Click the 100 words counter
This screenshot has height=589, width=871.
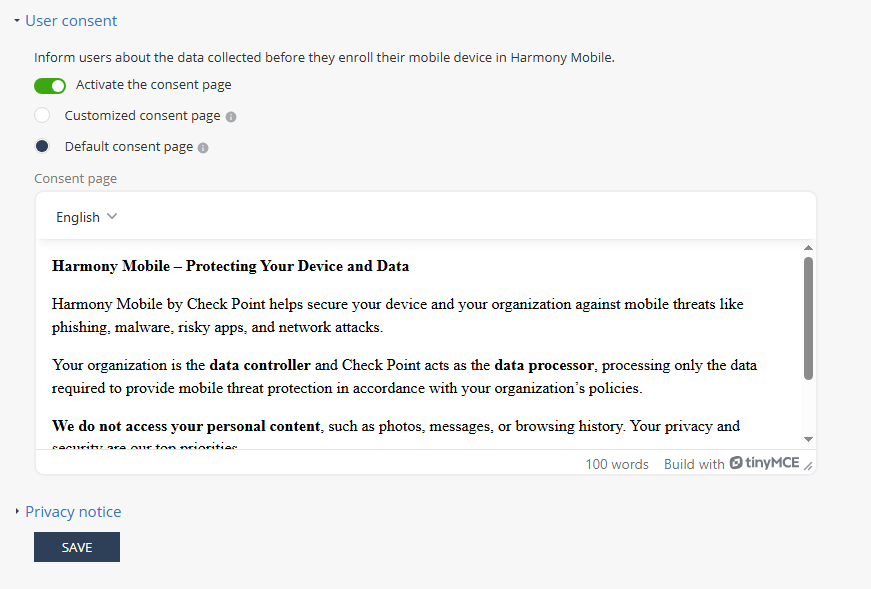point(617,465)
